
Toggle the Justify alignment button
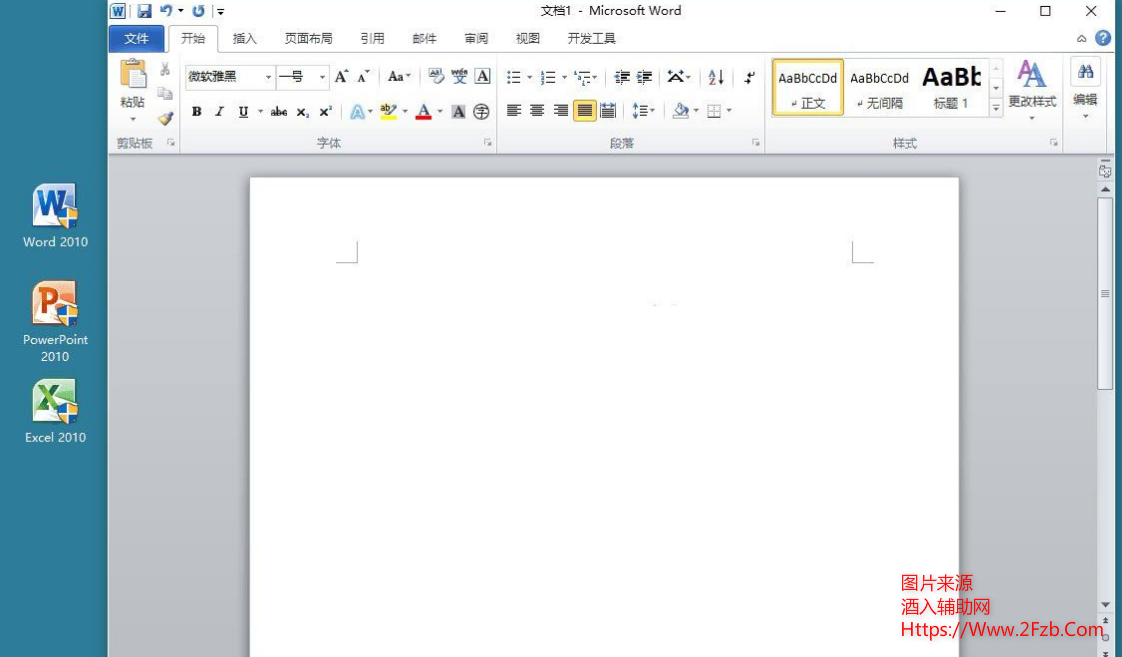tap(584, 111)
